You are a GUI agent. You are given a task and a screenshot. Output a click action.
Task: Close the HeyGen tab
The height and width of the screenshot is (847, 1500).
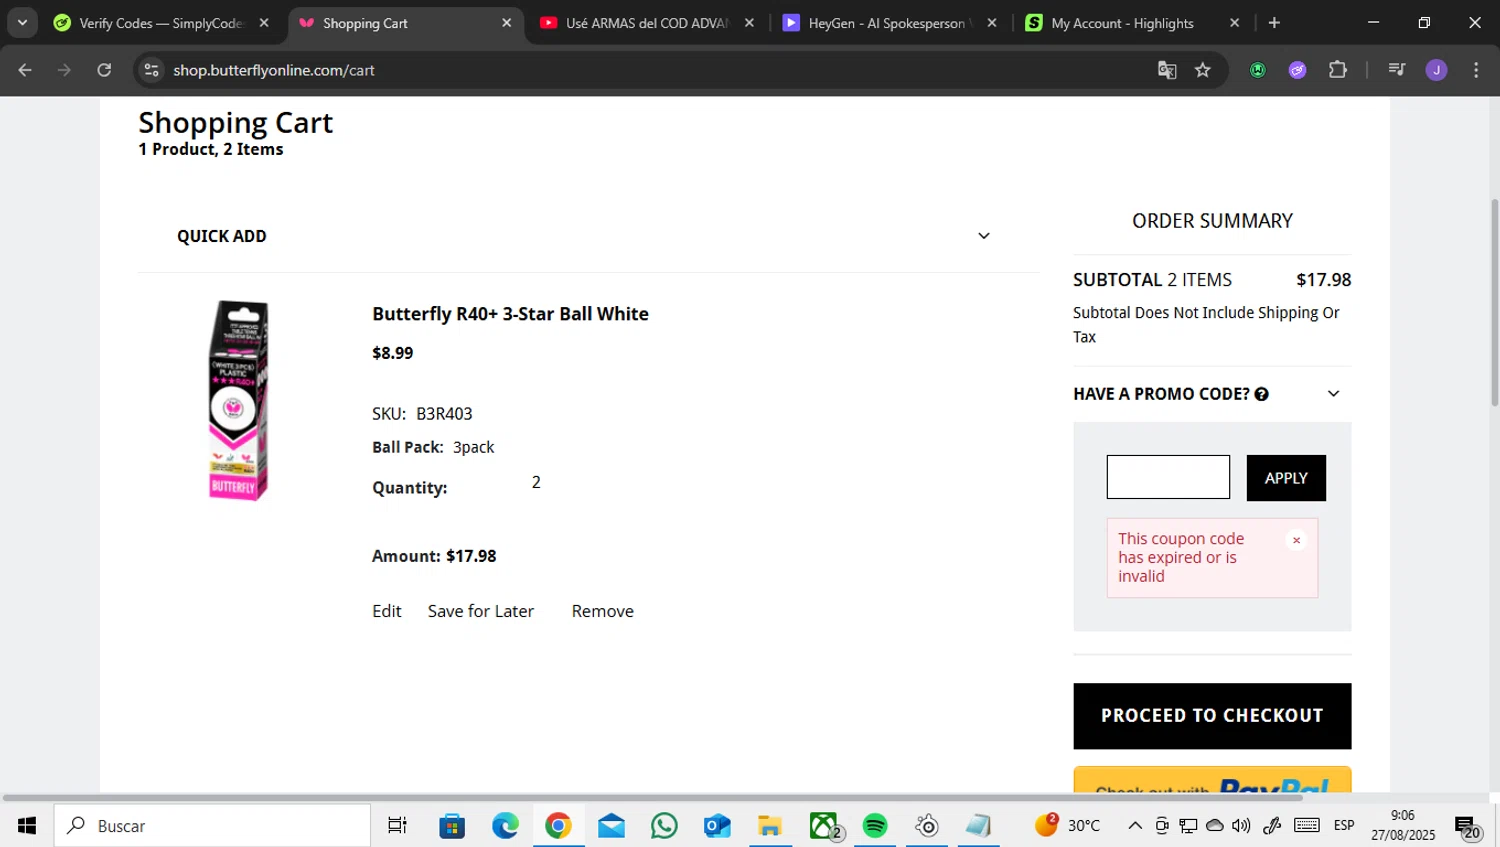tap(992, 23)
